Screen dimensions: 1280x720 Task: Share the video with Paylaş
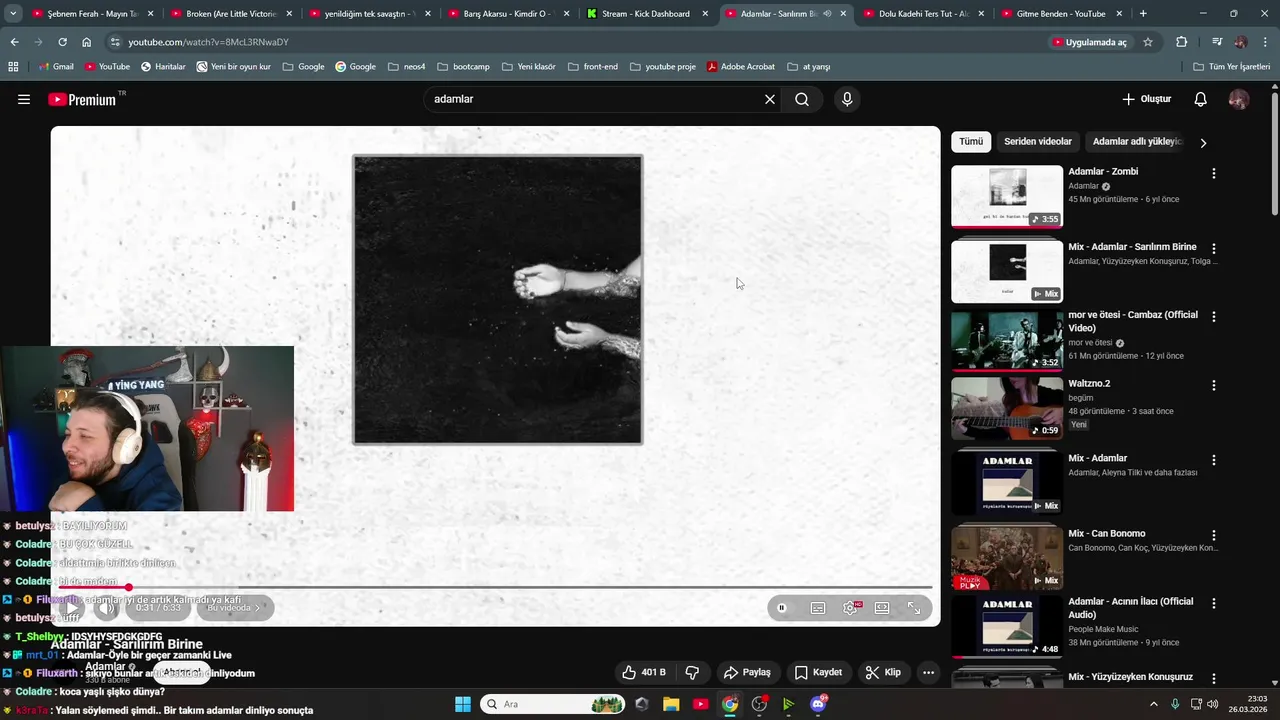748,672
